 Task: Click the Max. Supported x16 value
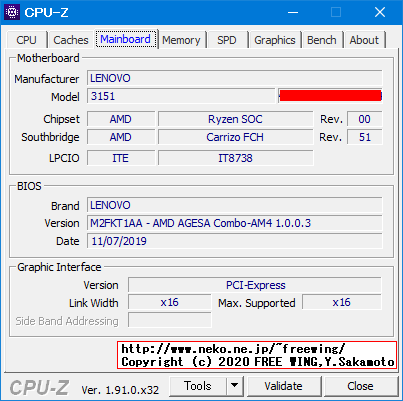[x=342, y=302]
